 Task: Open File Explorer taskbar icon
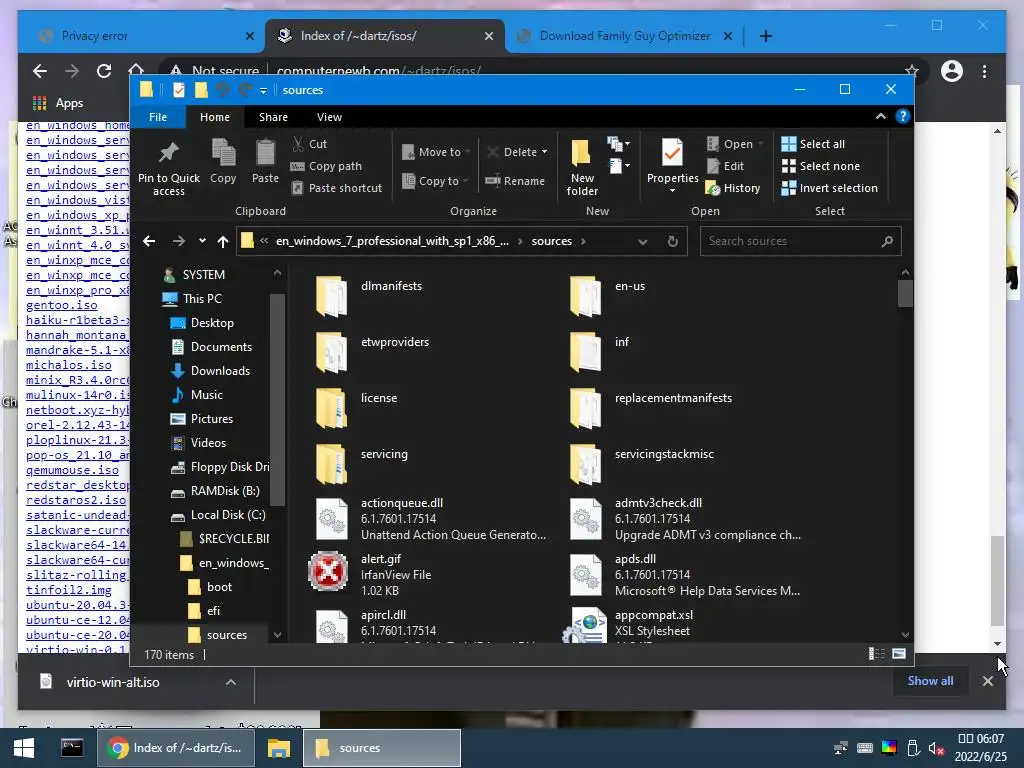coord(279,748)
